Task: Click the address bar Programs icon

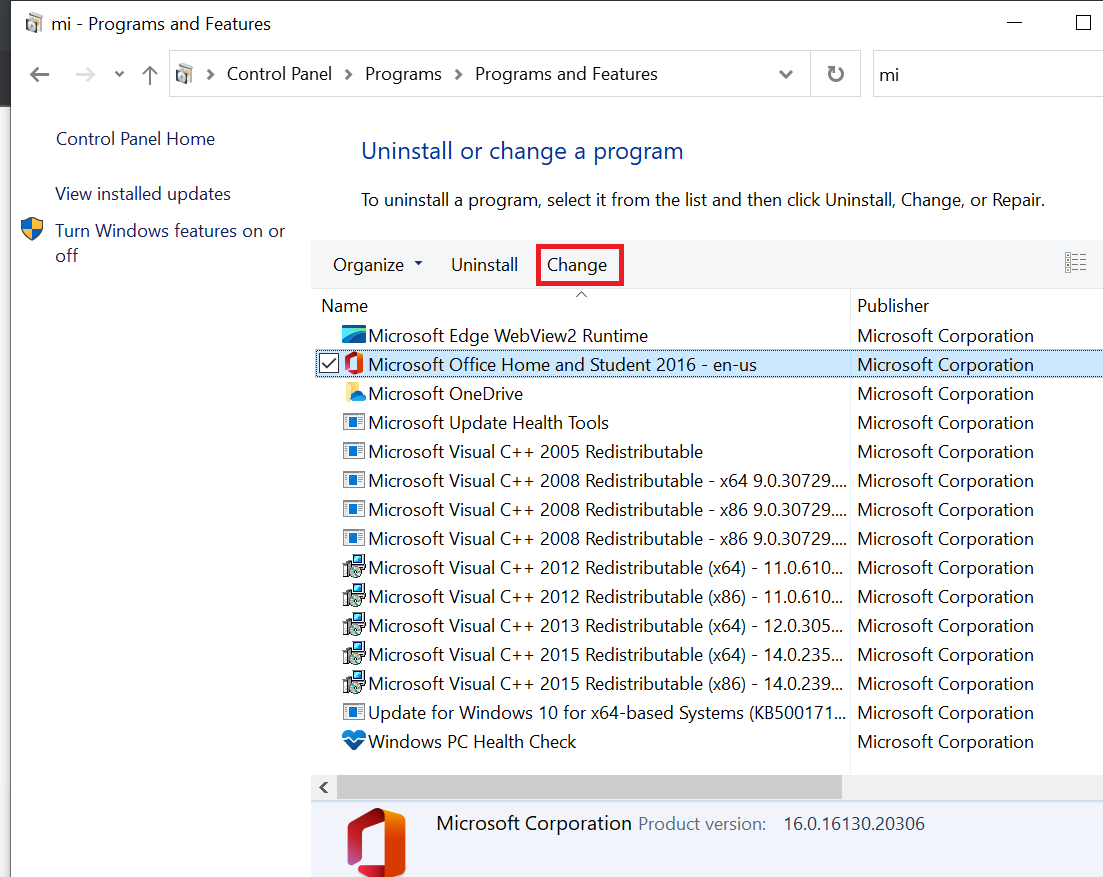Action: click(x=185, y=73)
